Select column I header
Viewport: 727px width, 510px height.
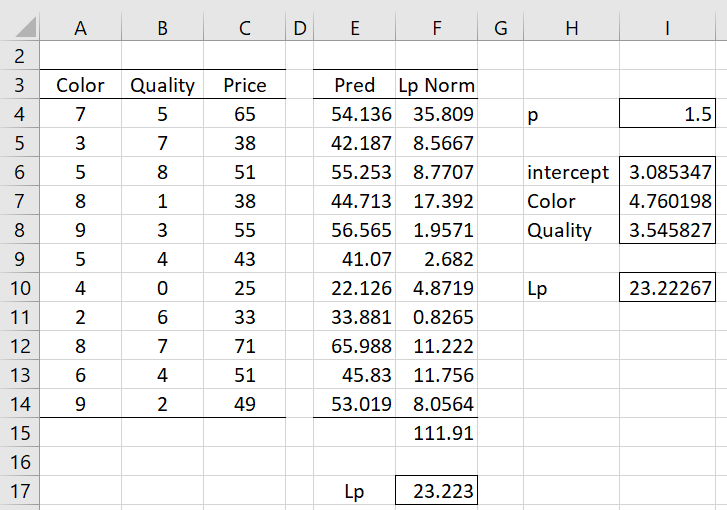pyautogui.click(x=667, y=28)
